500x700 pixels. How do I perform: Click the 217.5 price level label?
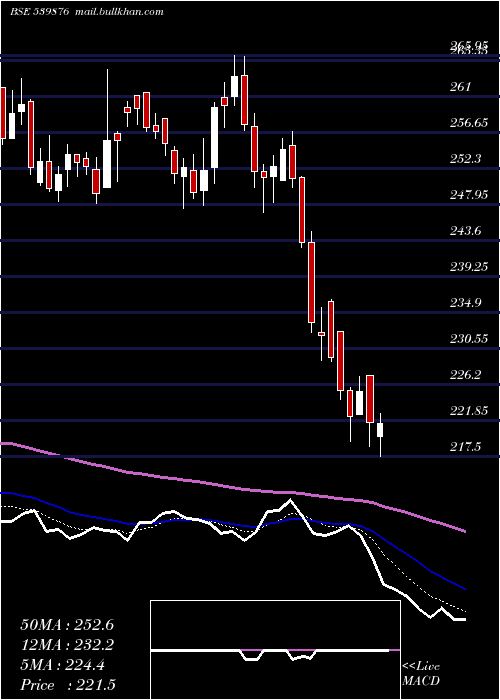(x=466, y=447)
